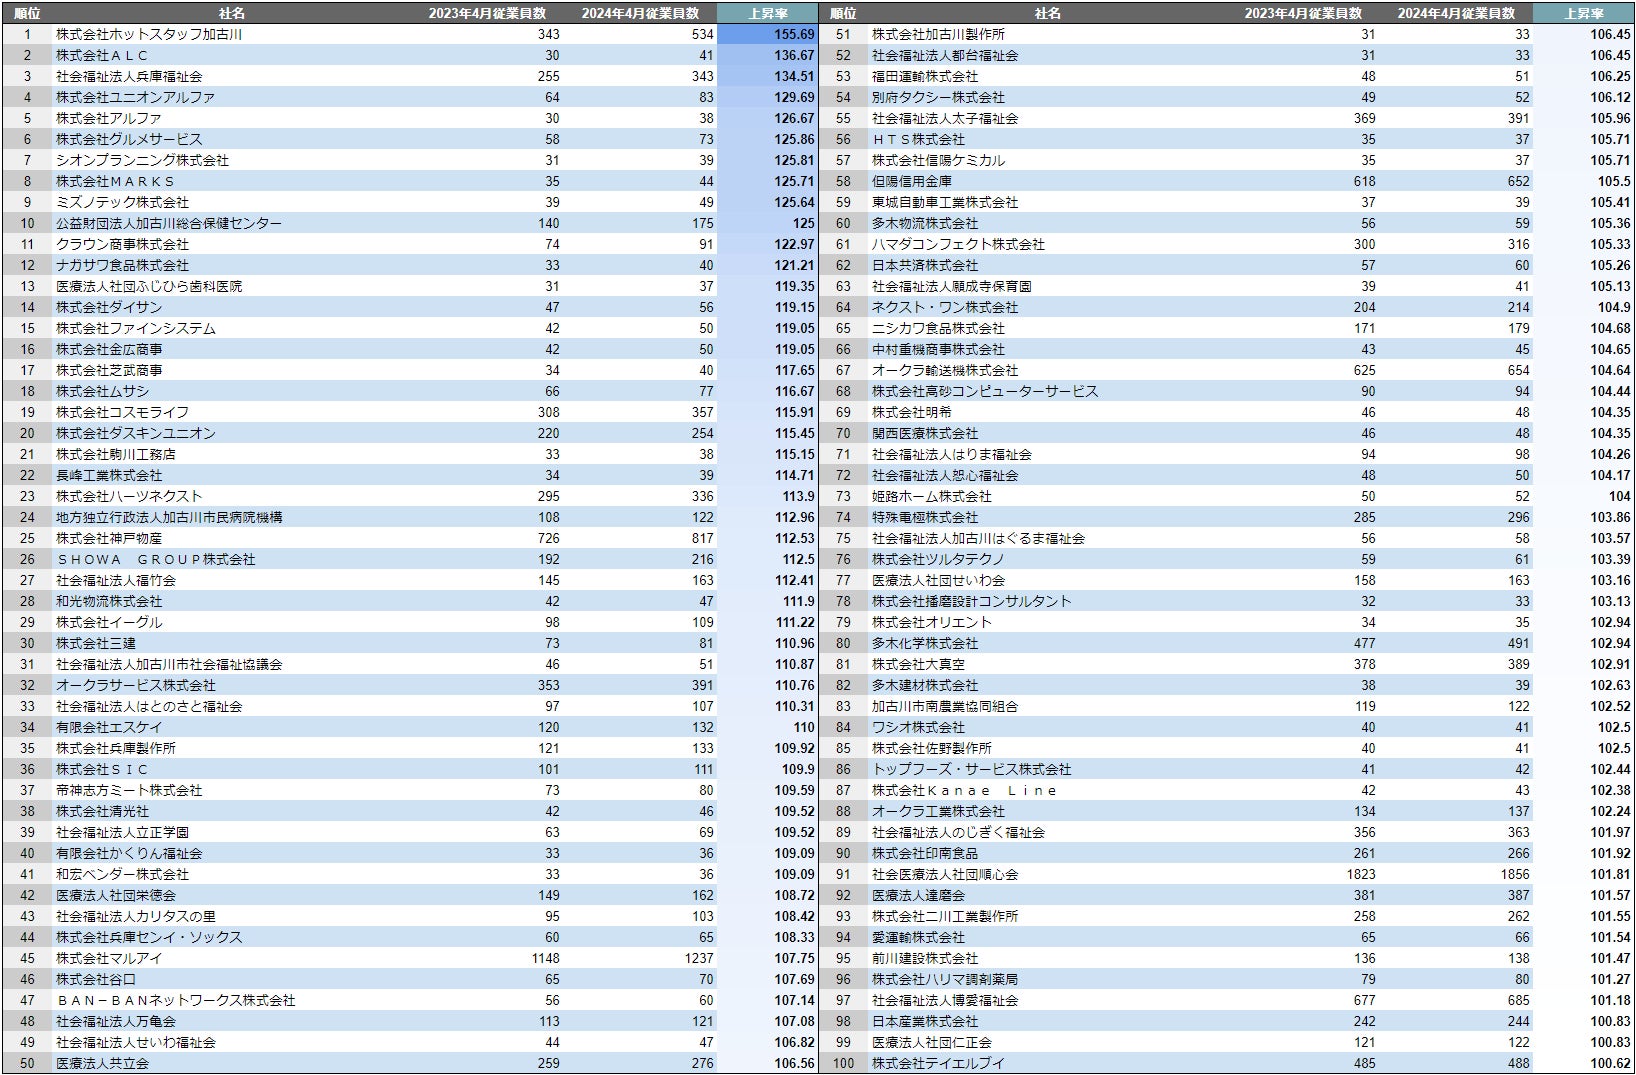Click 株式会社神戸物産 company cell

pos(109,538)
